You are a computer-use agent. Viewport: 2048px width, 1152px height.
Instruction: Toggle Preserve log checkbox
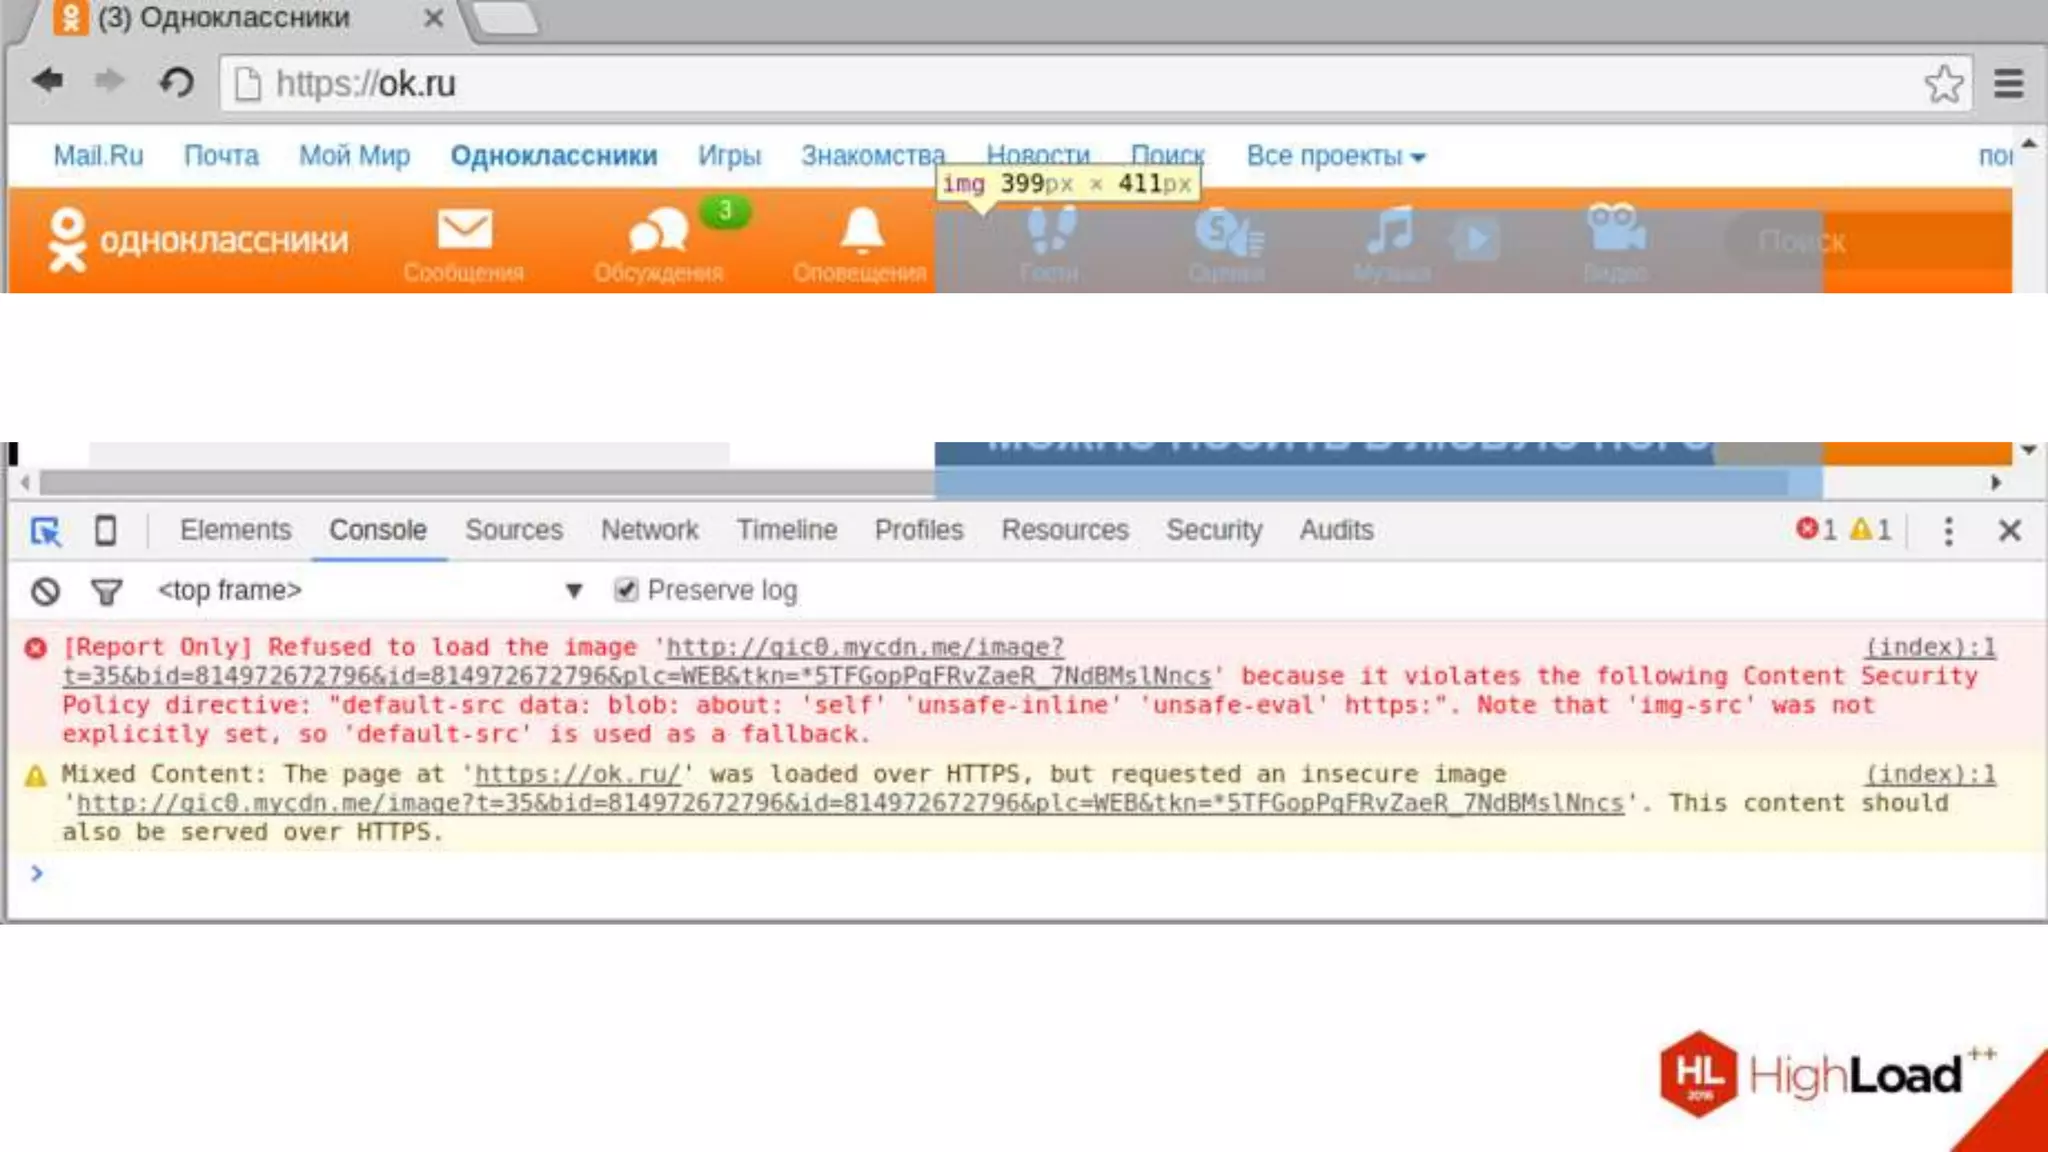coord(626,590)
